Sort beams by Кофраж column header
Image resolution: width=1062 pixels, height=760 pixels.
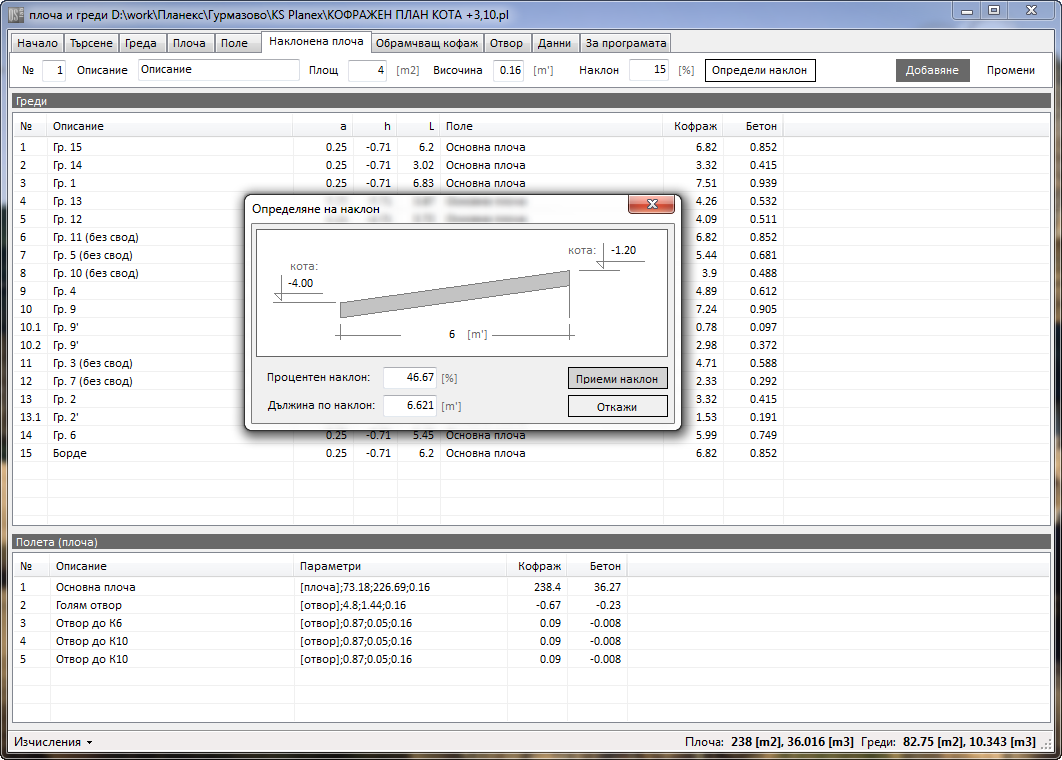(x=692, y=127)
